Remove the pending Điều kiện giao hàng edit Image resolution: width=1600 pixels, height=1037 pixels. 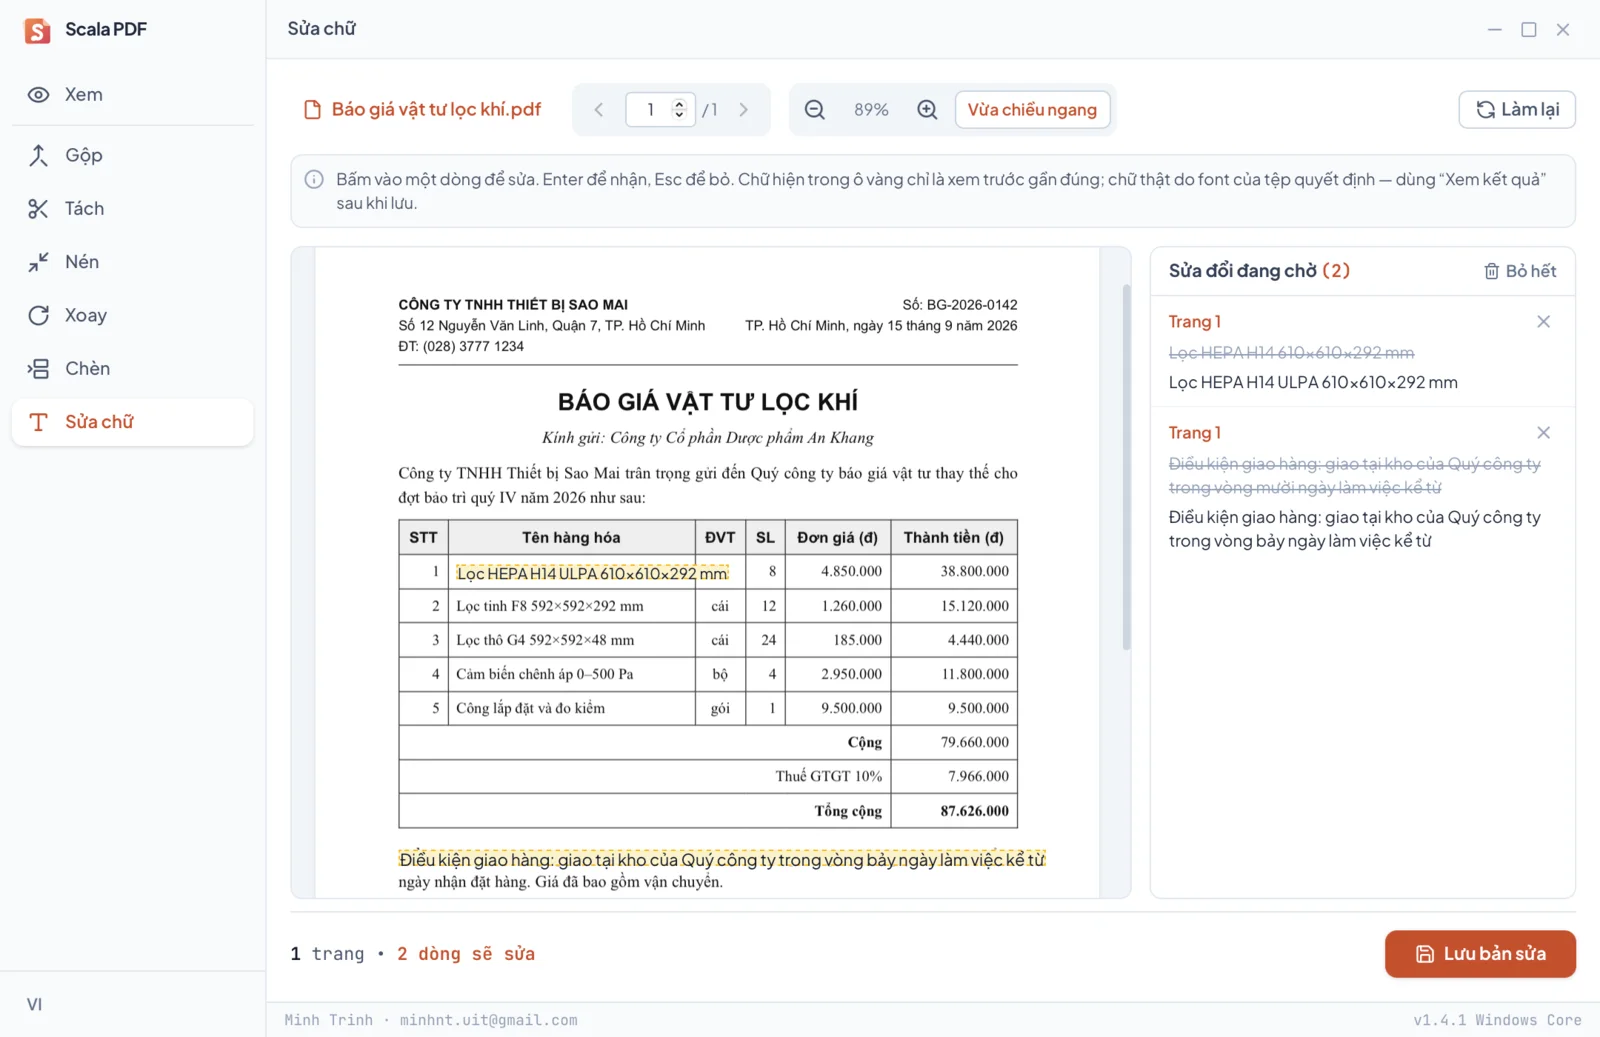tap(1543, 433)
